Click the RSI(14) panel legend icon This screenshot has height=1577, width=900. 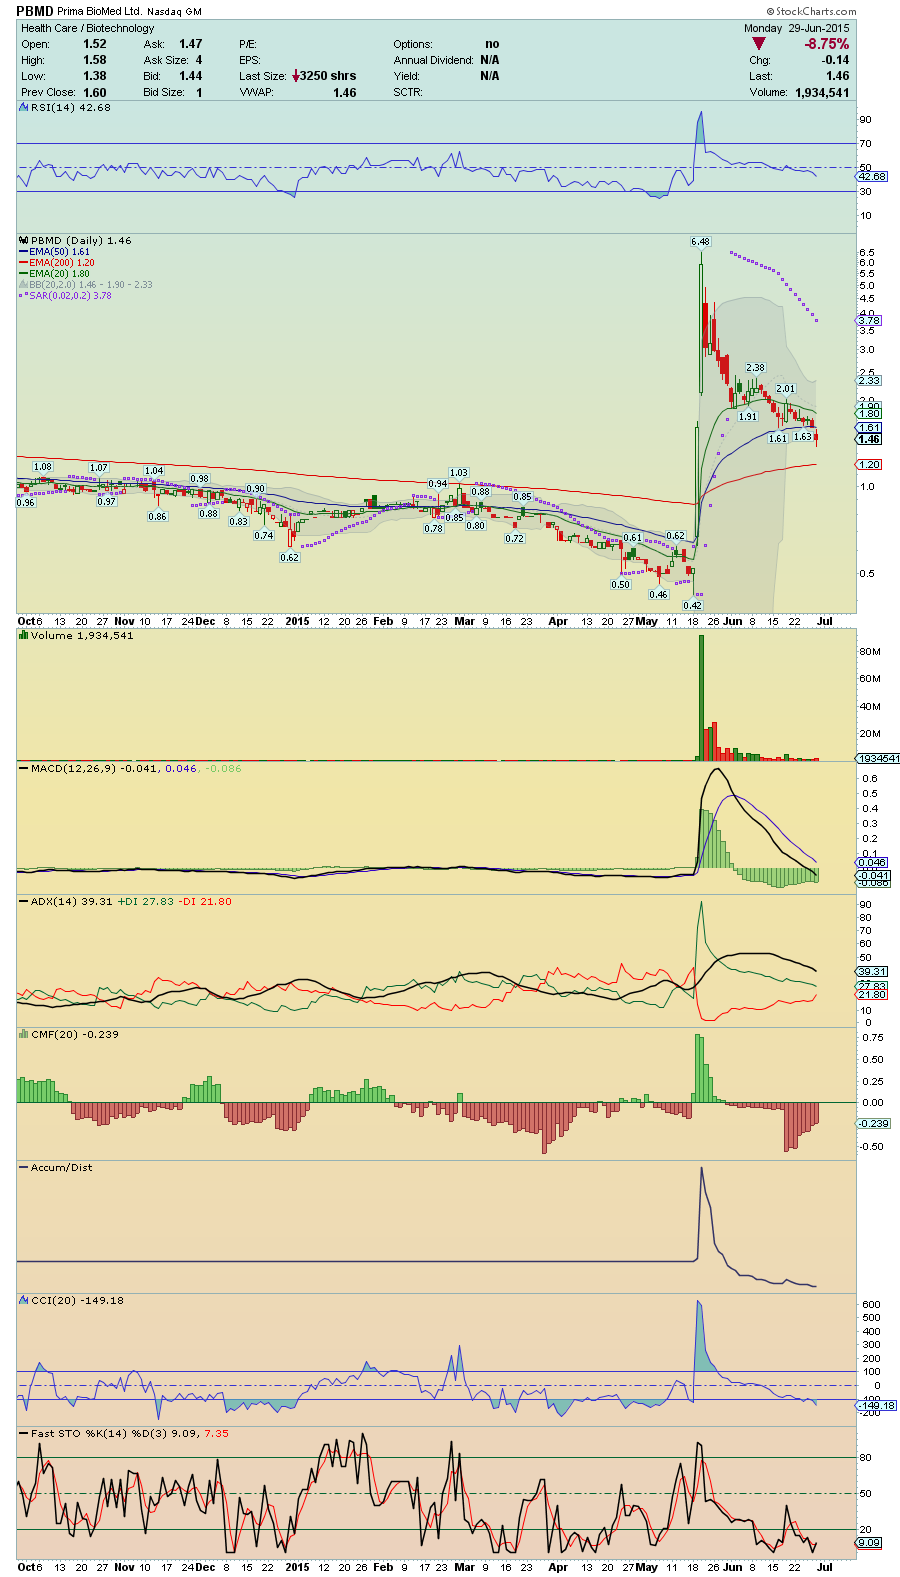24,107
